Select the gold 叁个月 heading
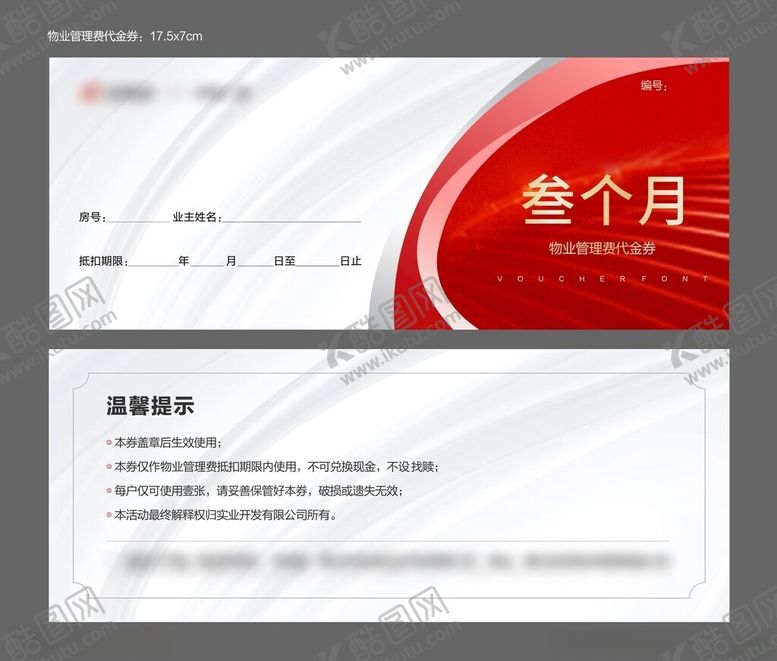The height and width of the screenshot is (661, 777). [x=602, y=200]
